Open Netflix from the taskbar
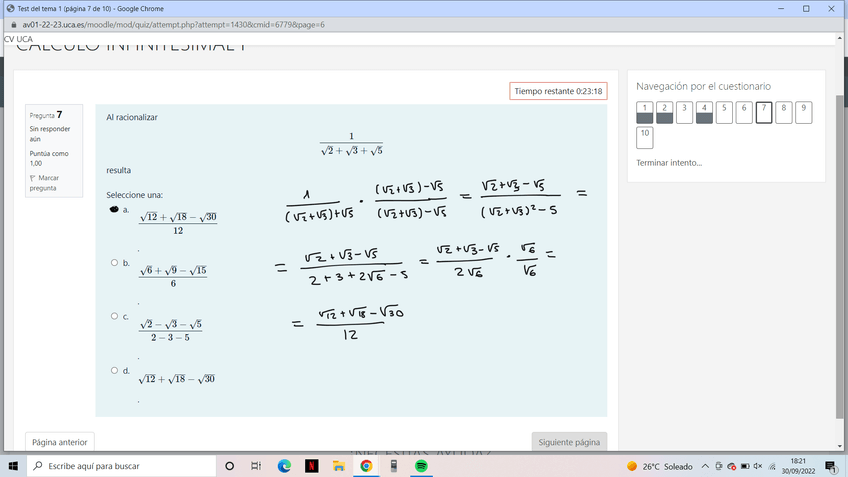 point(312,466)
